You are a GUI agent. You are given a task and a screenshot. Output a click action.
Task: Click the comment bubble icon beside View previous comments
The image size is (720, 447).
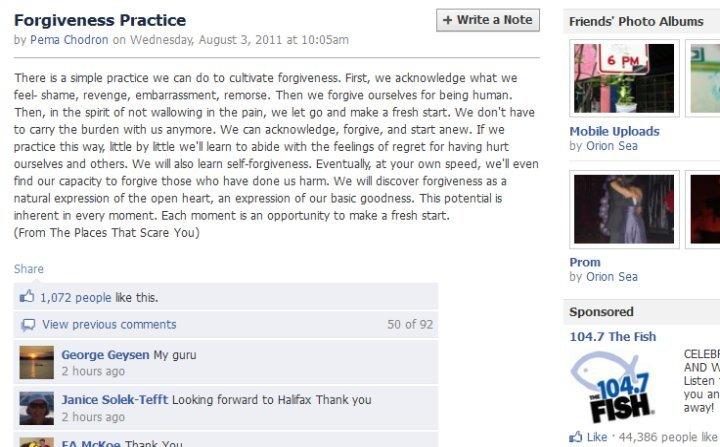click(28, 325)
